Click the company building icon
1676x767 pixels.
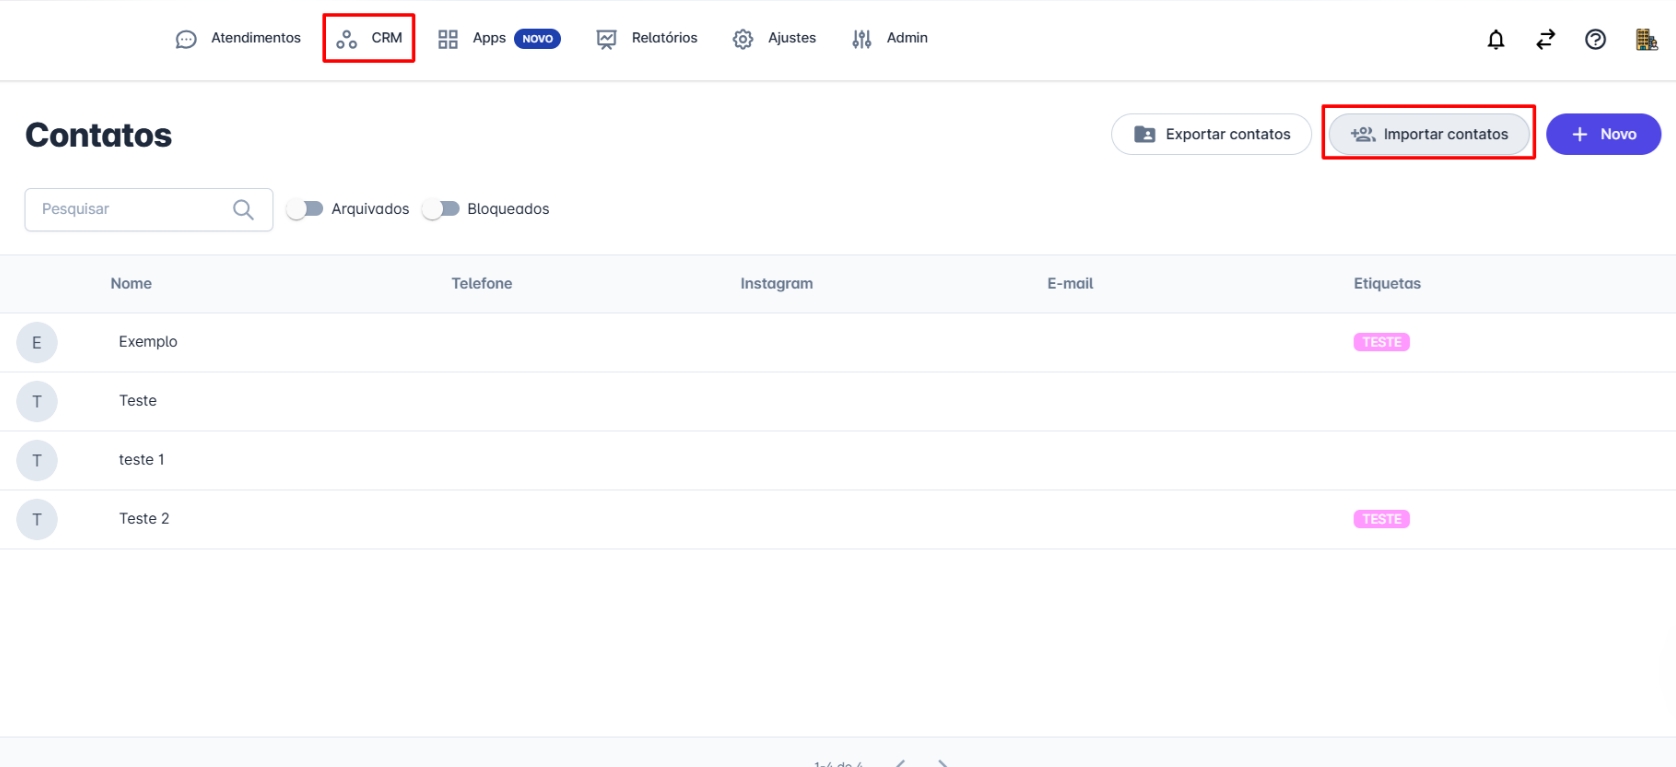coord(1646,39)
